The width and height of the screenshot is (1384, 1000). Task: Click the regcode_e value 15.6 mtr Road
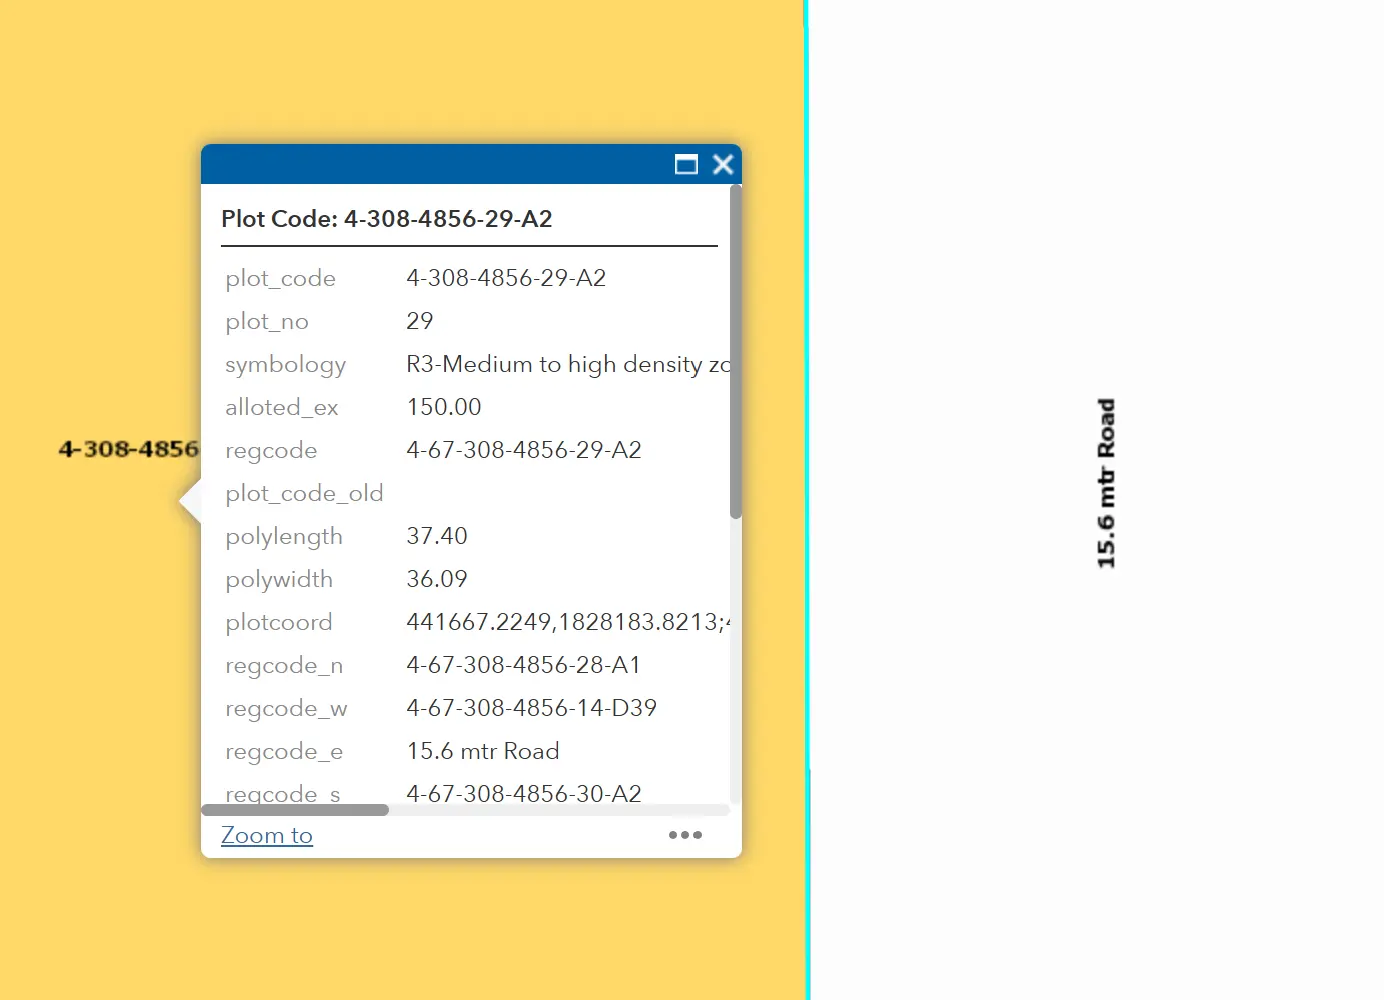483,751
